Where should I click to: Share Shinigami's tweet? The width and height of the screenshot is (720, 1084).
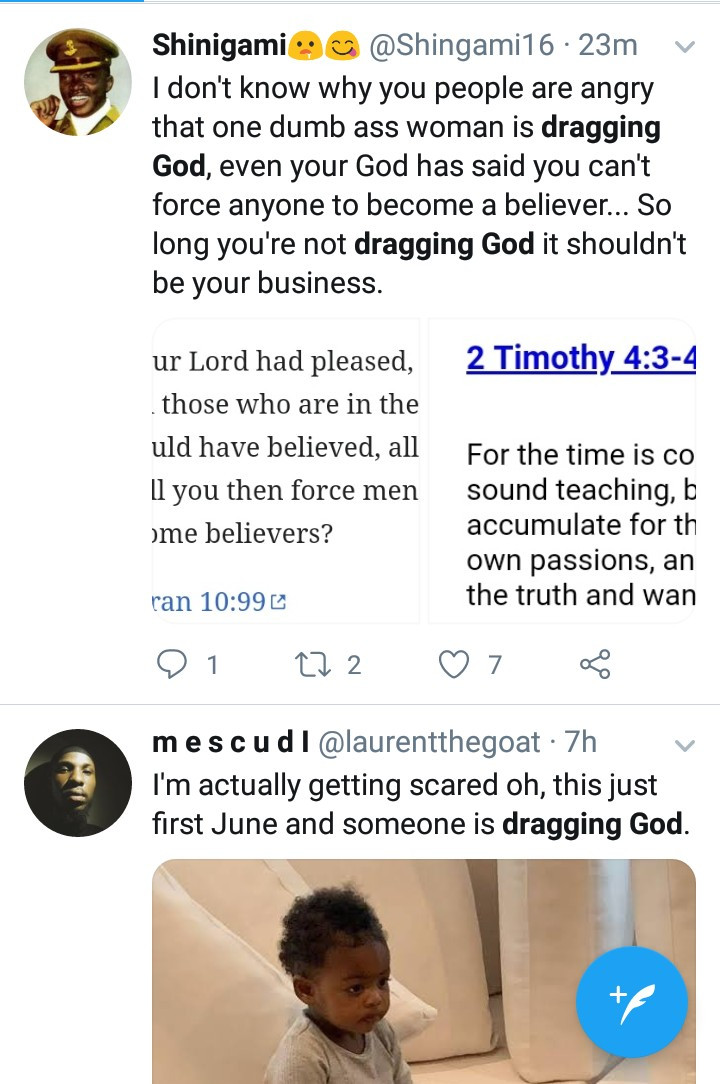[x=595, y=664]
